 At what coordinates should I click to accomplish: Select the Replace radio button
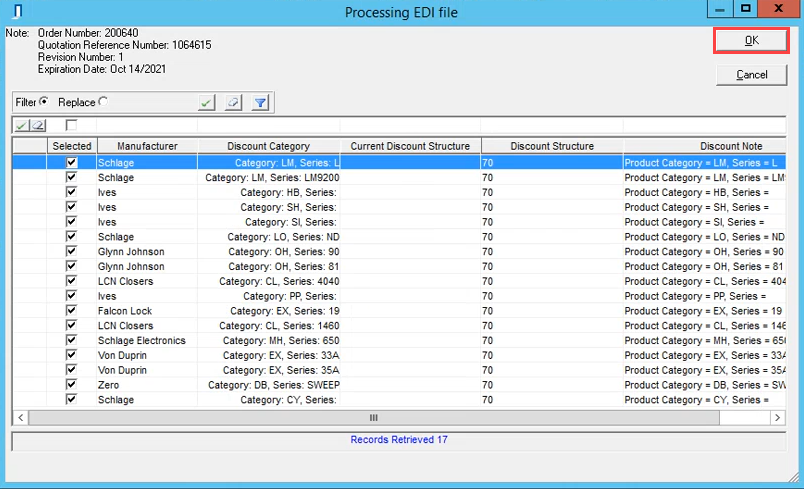click(x=103, y=101)
